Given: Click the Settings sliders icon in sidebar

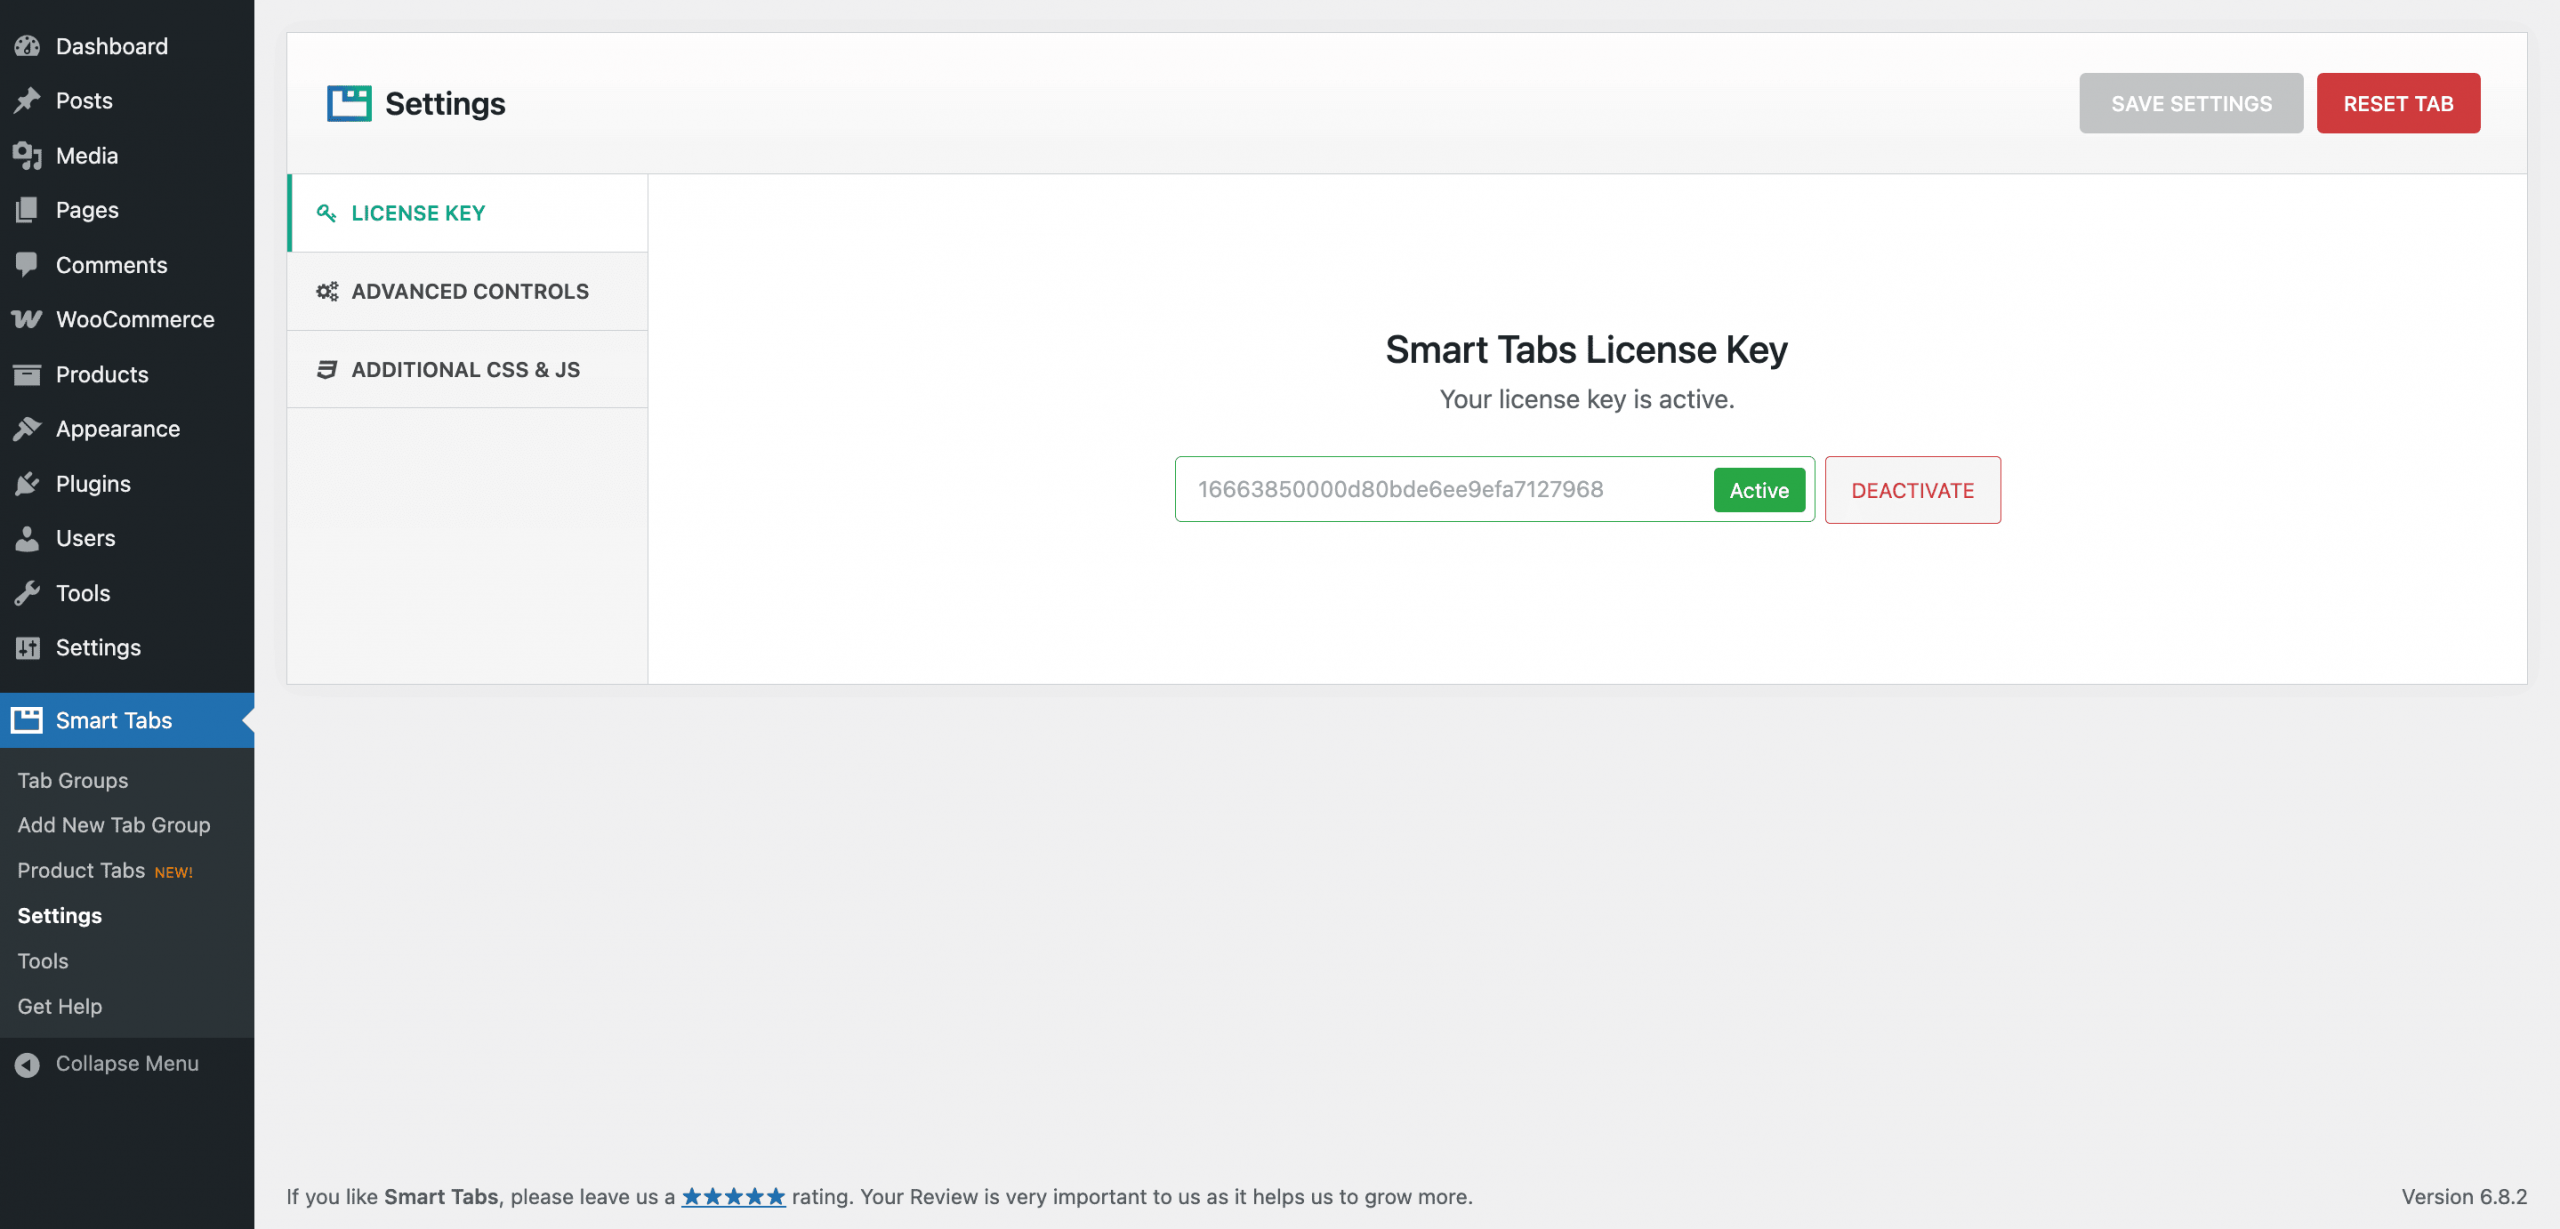Looking at the screenshot, I should (x=27, y=648).
